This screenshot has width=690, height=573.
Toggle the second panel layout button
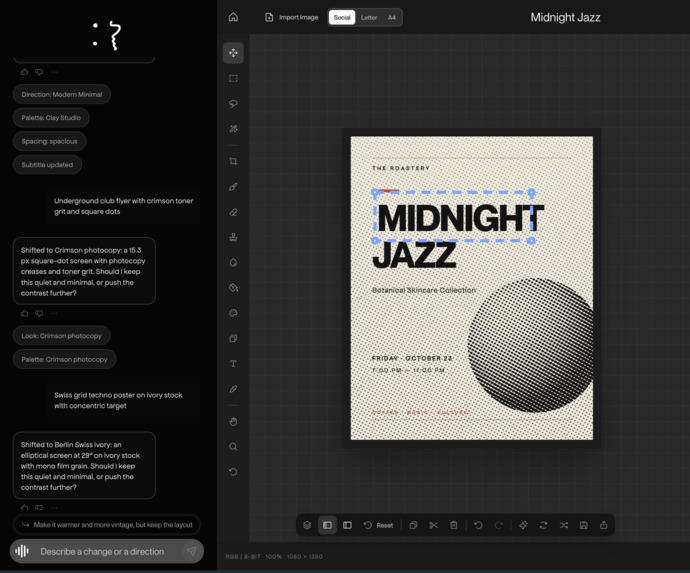pyautogui.click(x=347, y=525)
